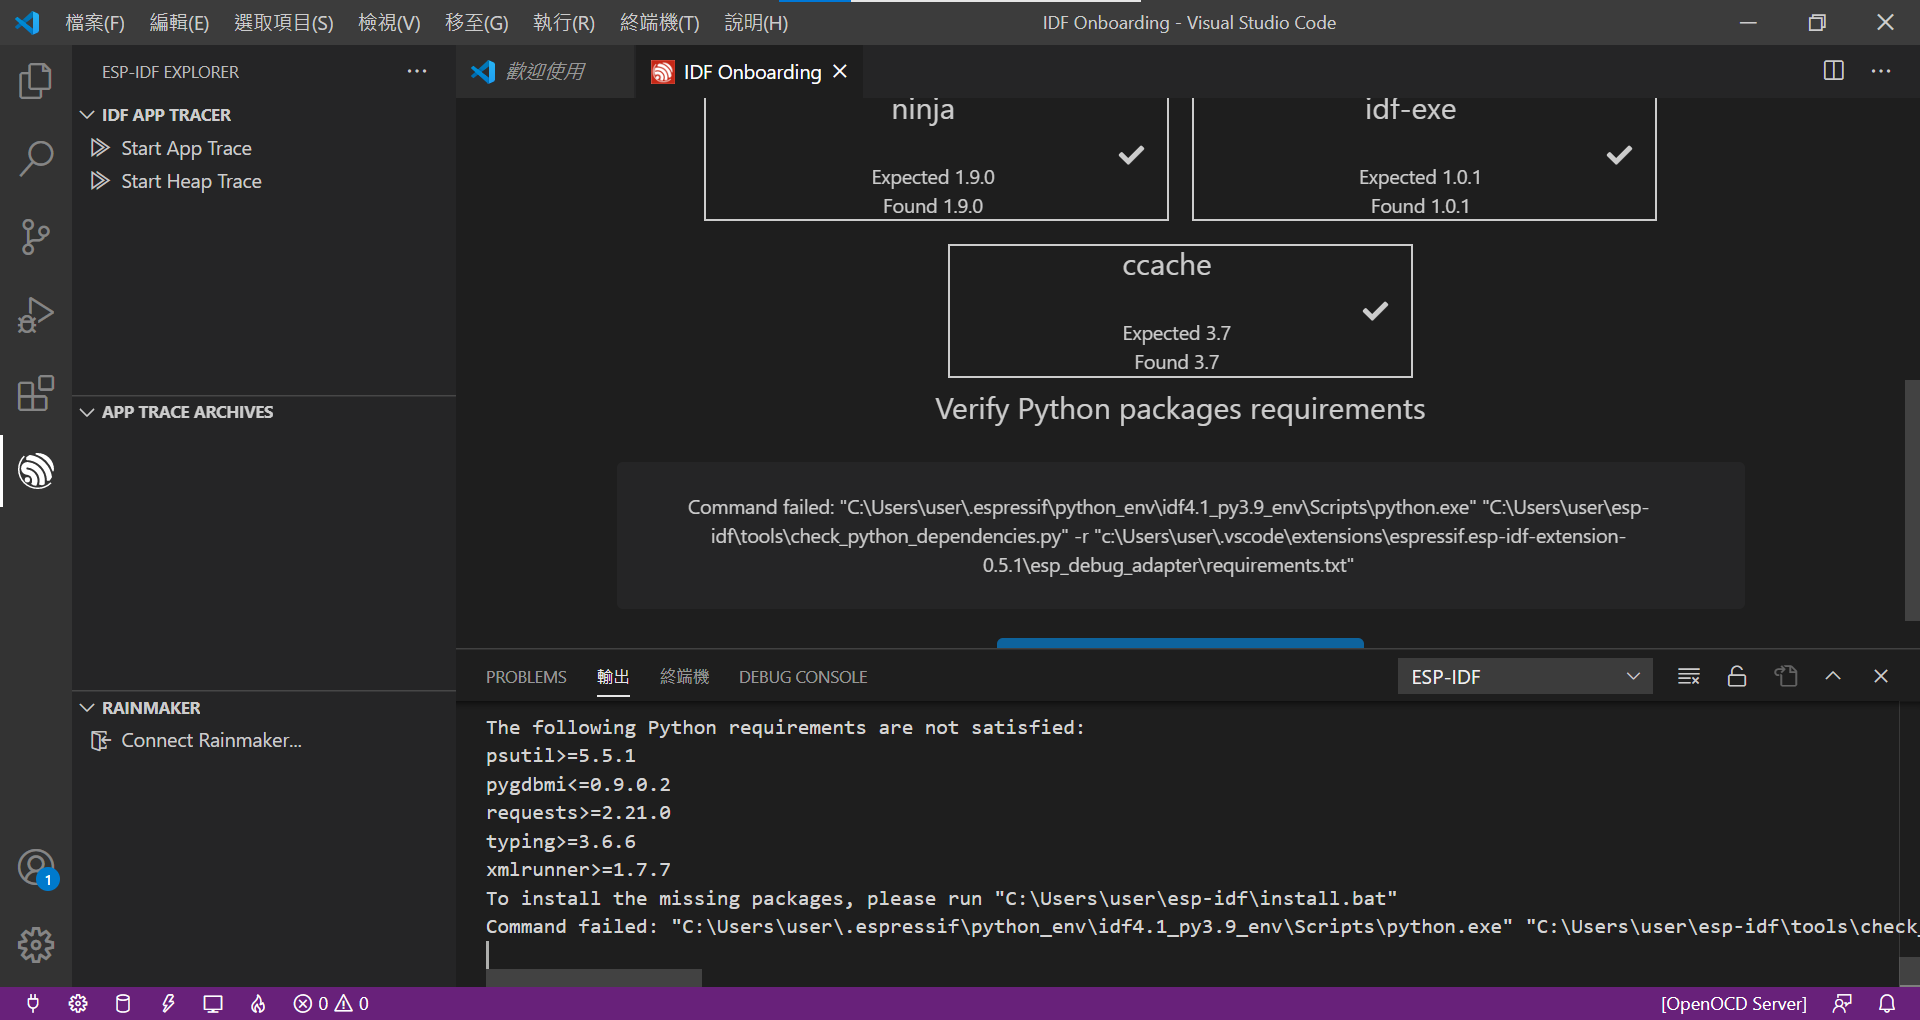This screenshot has height=1020, width=1920.
Task: Open the Explorer view in activity bar
Action: click(36, 80)
